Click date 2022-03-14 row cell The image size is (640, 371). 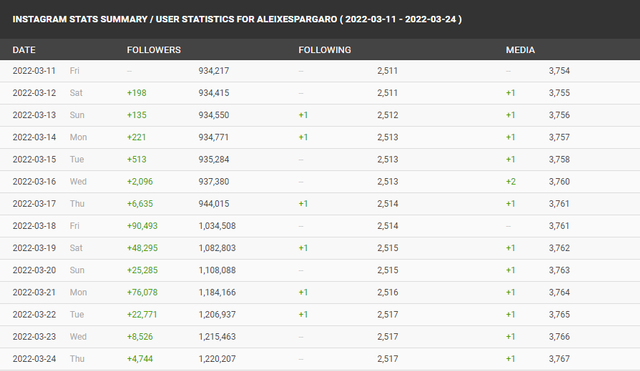point(34,137)
